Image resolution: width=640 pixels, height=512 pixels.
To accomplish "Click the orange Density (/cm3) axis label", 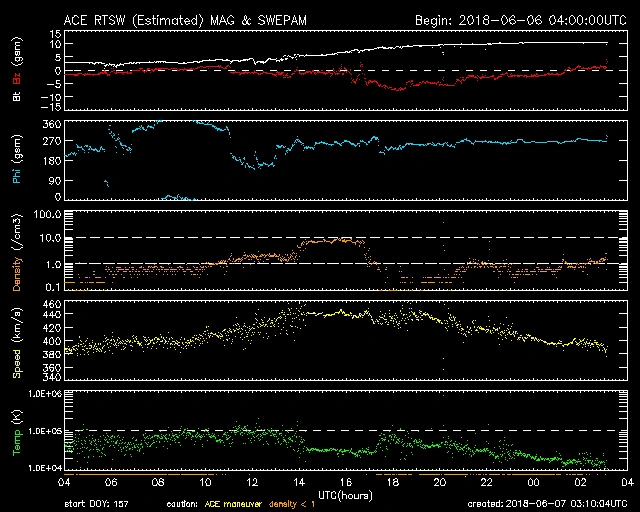I will [15, 256].
